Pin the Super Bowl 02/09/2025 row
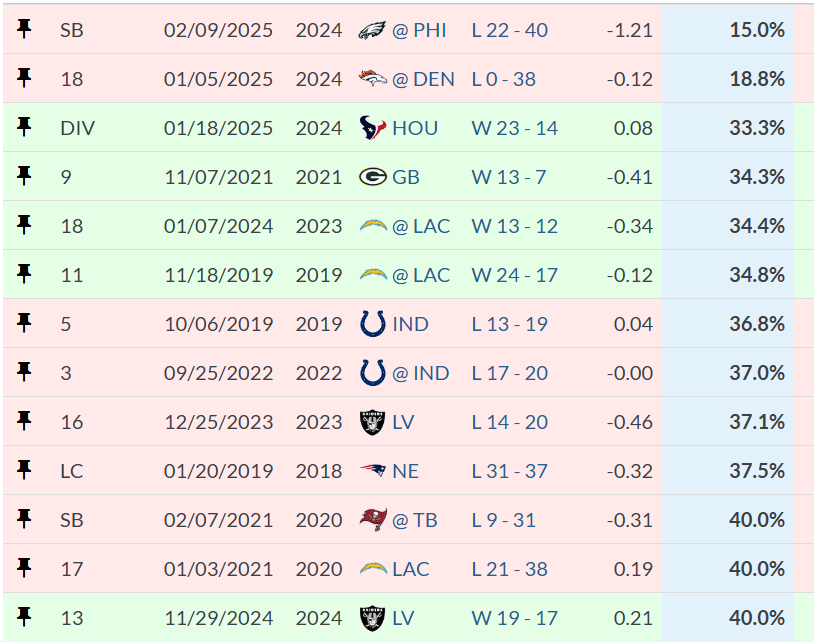The width and height of the screenshot is (814, 642). pyautogui.click(x=24, y=29)
